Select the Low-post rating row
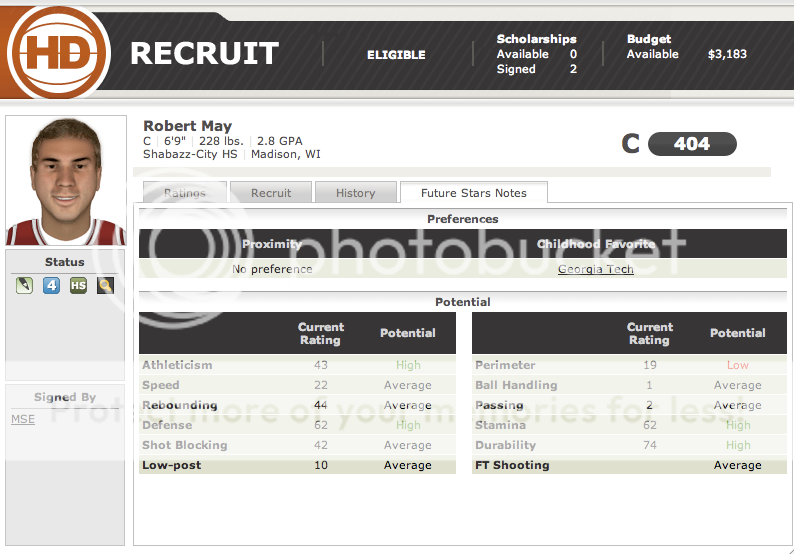 pos(297,465)
